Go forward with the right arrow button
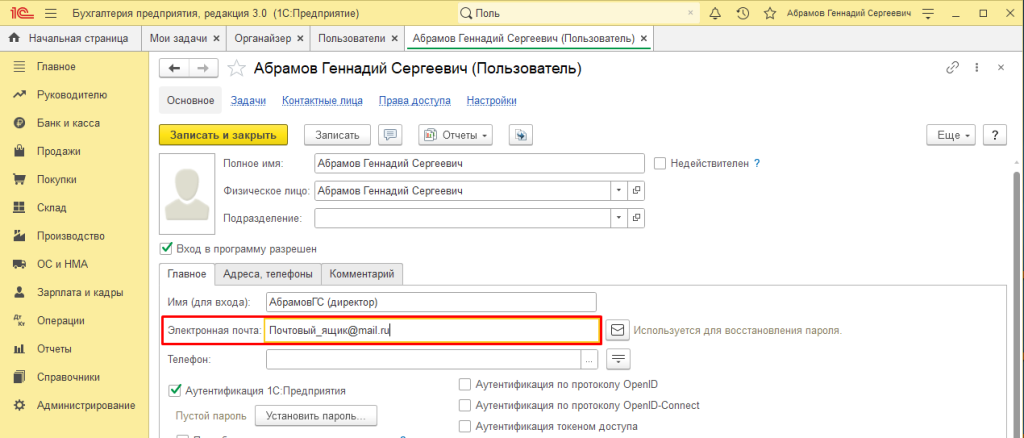Screen dimensions: 1024x438 pos(203,69)
